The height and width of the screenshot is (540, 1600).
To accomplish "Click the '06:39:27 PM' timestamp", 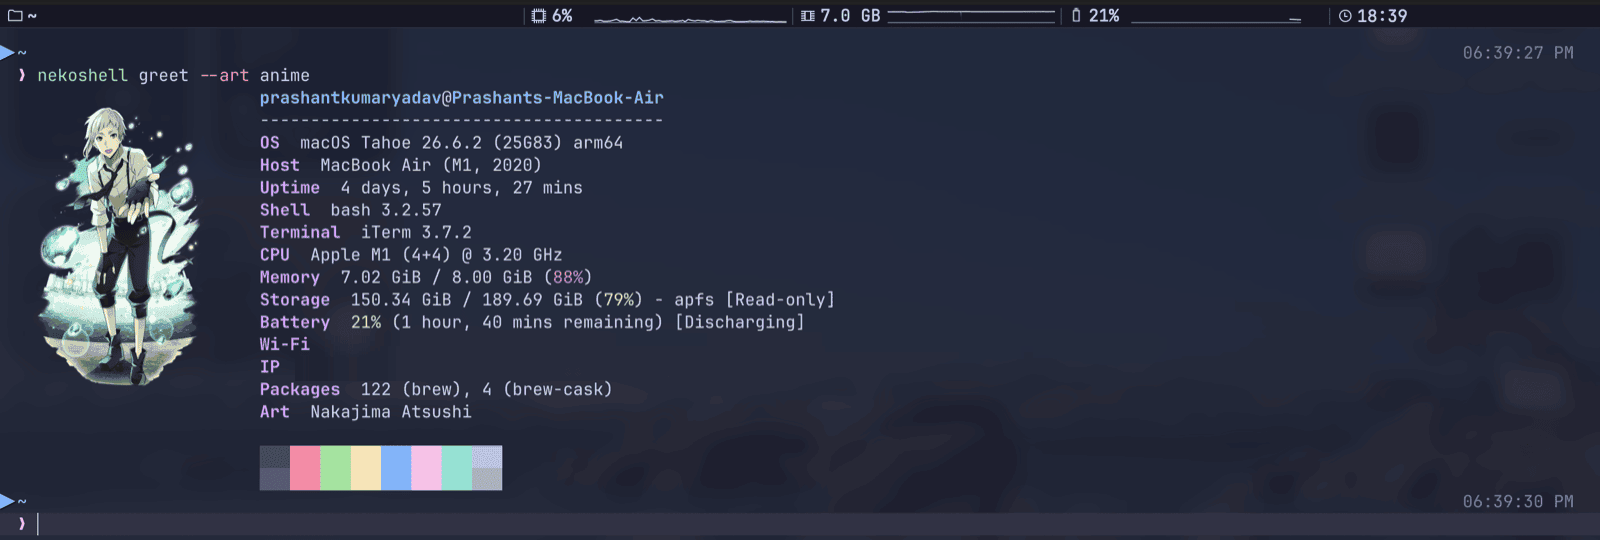I will click(x=1518, y=53).
